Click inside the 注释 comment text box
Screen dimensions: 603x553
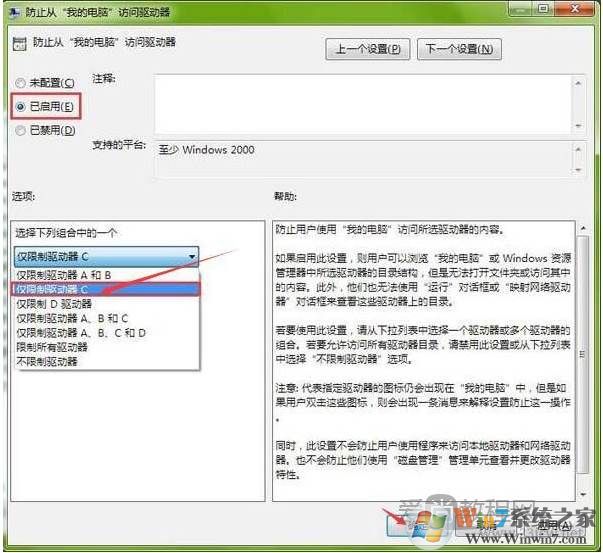point(363,104)
